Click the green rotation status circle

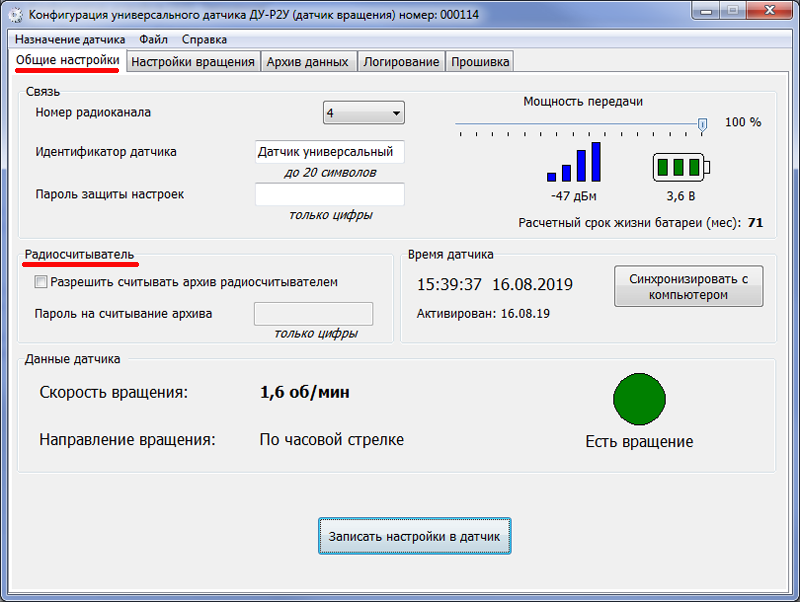tap(639, 399)
